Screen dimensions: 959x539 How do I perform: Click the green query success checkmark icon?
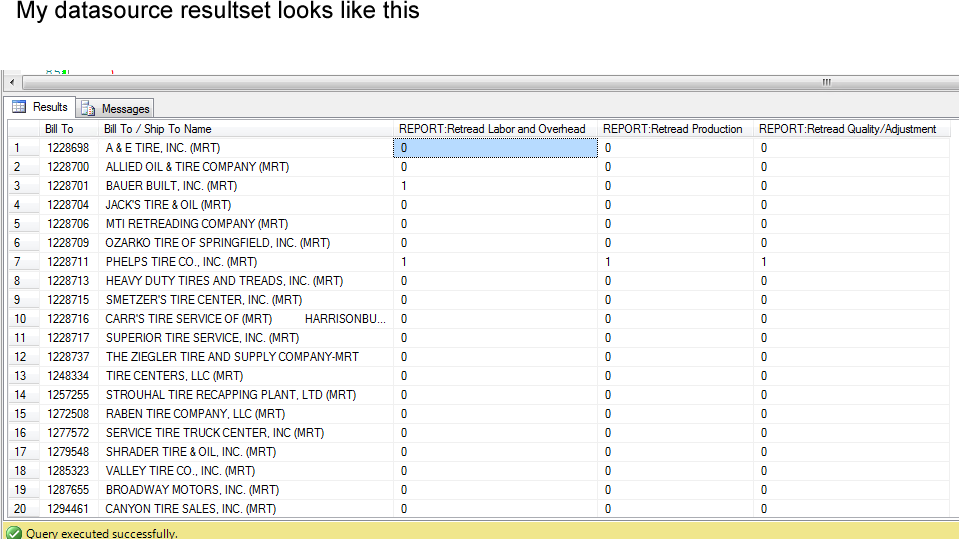[14, 533]
